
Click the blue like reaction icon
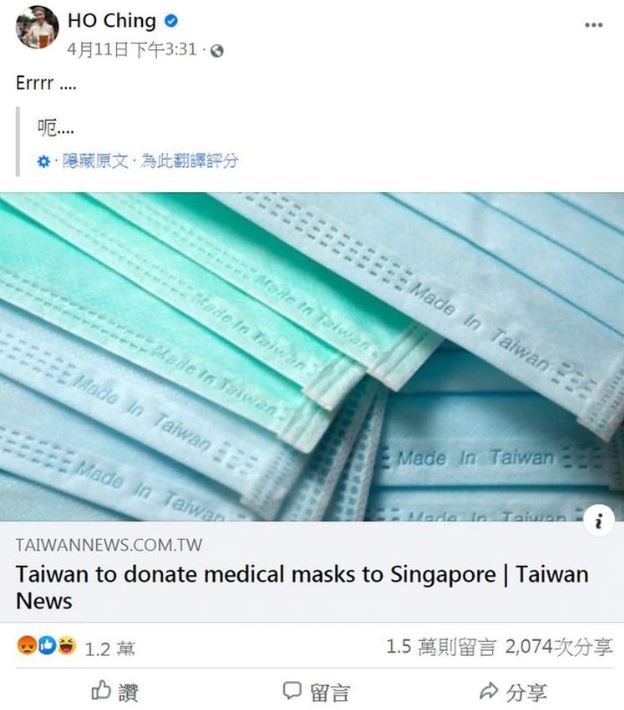[x=47, y=645]
